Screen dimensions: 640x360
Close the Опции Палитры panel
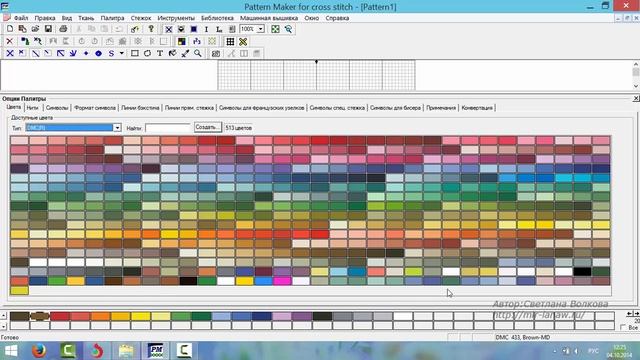[636, 98]
